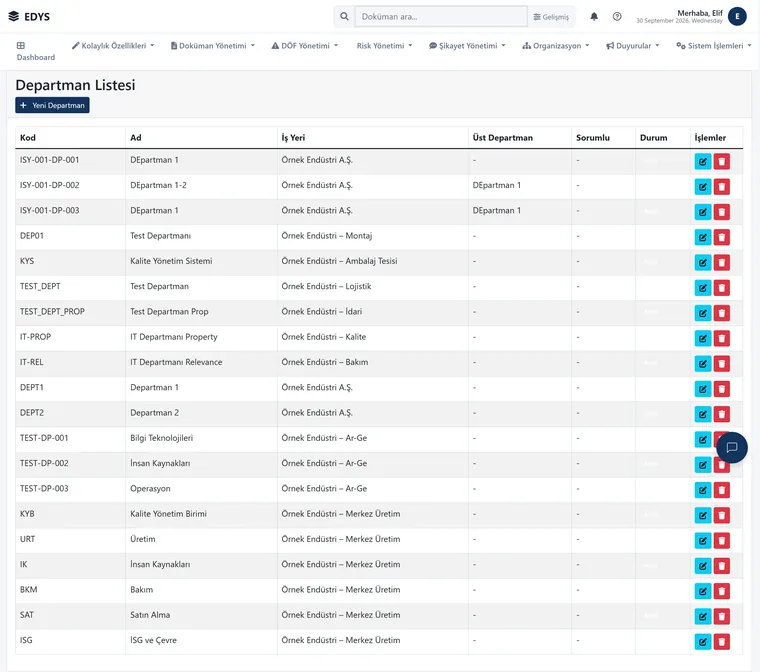
Task: Click Yeni Departman button
Action: tap(52, 105)
